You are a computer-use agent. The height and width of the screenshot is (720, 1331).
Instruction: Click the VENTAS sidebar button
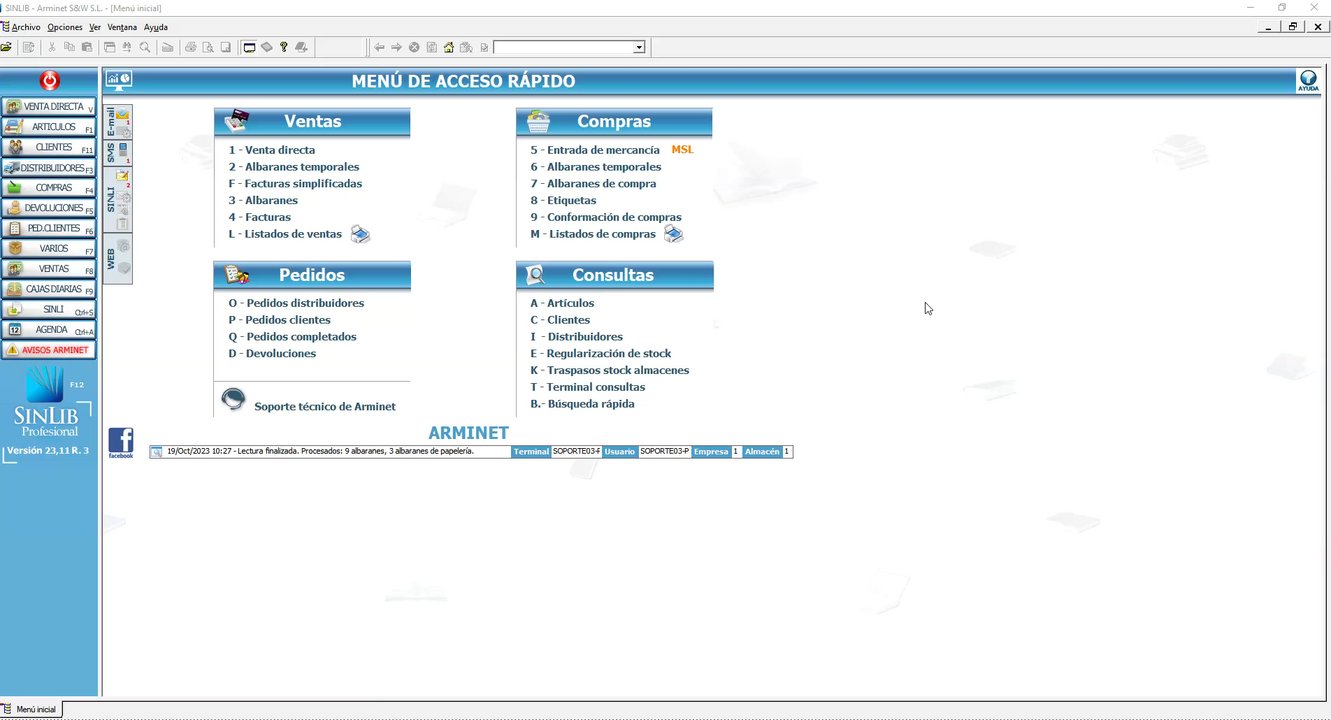coord(49,269)
